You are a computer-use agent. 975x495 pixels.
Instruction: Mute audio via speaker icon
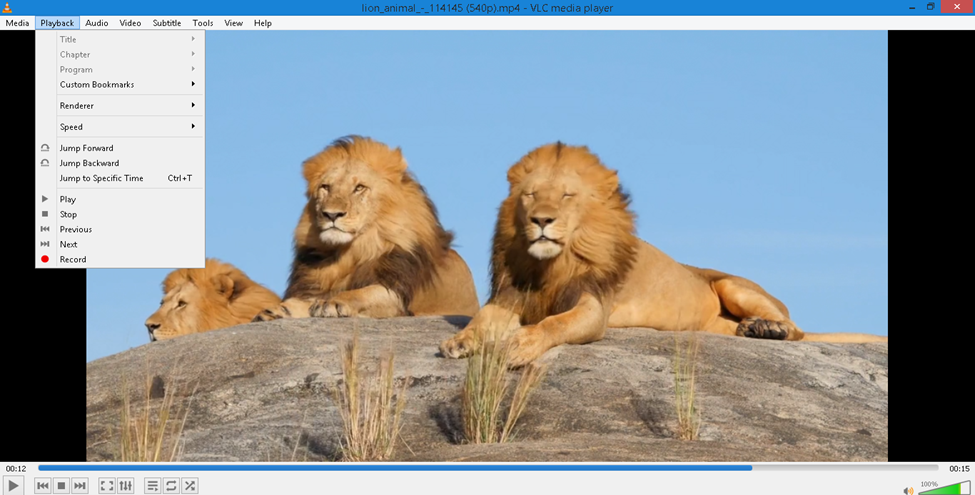908,491
